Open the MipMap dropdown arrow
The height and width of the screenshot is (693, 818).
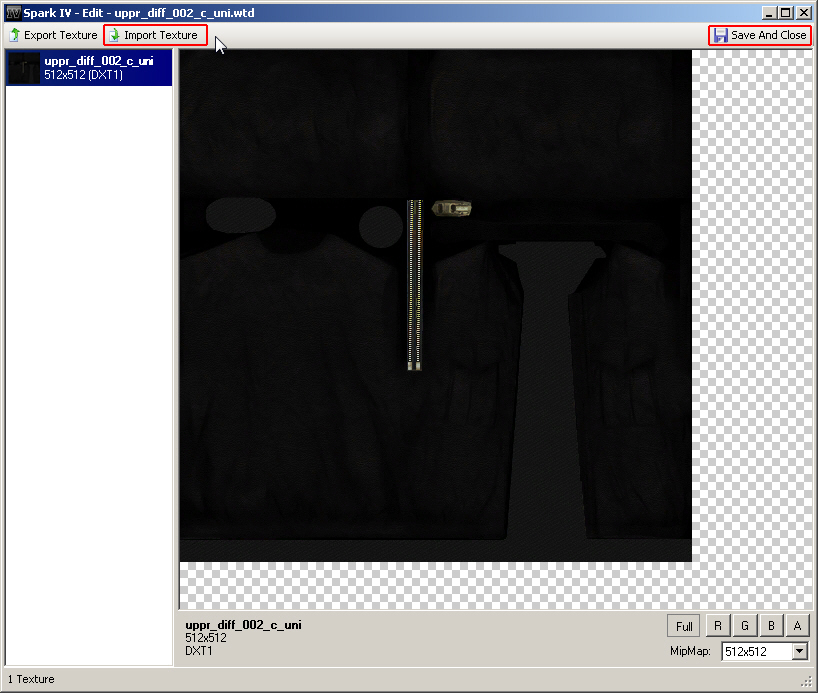(800, 651)
